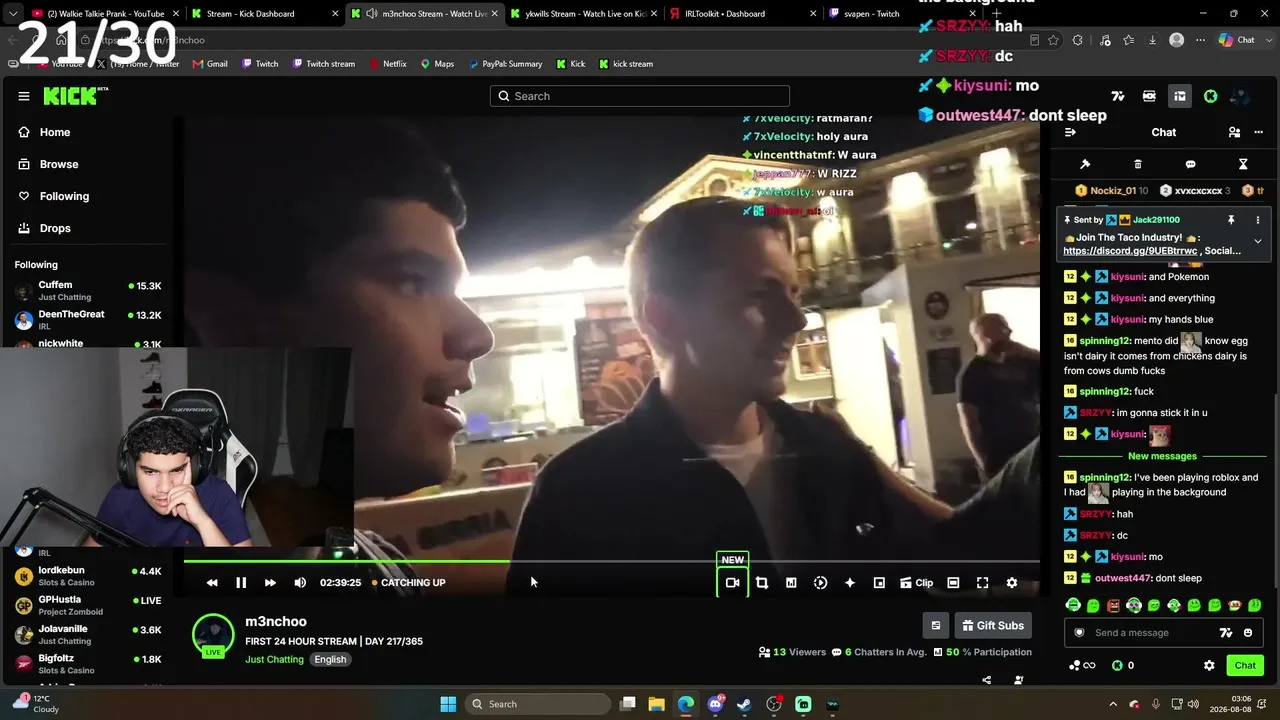Screen dimensions: 1280x720
Task: Open lordkebun channel in Following list
Action: tap(88, 575)
